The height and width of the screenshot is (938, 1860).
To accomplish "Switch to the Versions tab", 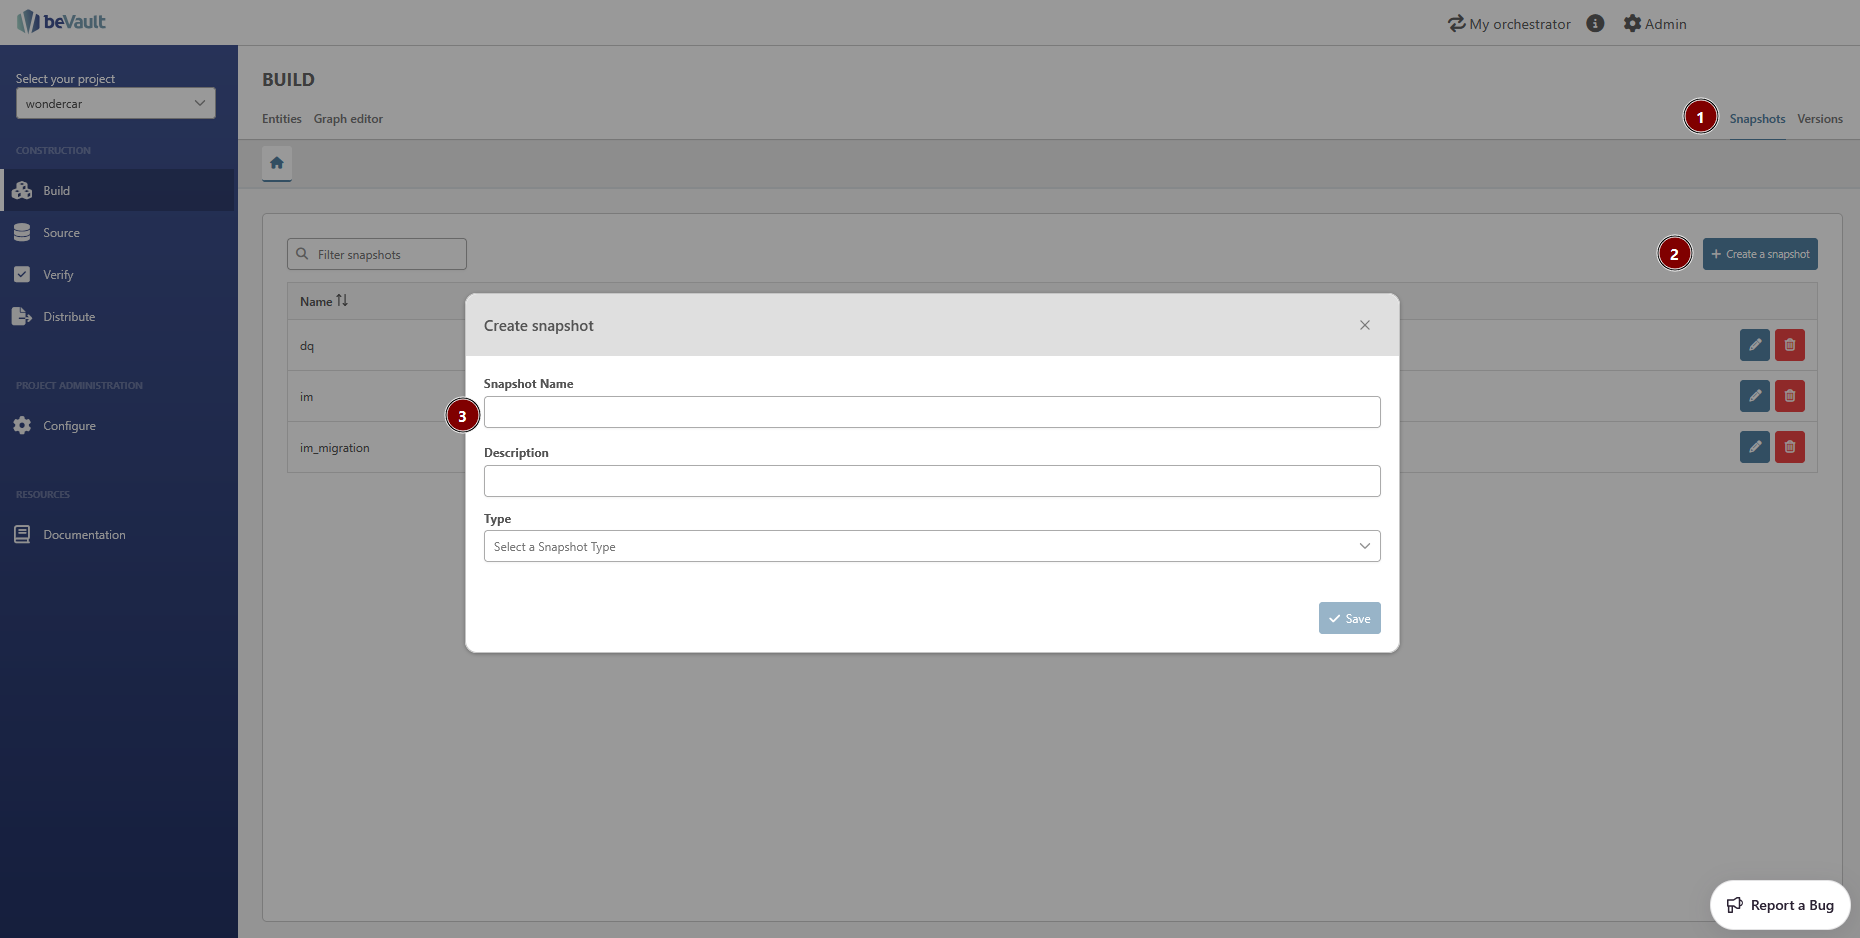I will point(1819,119).
